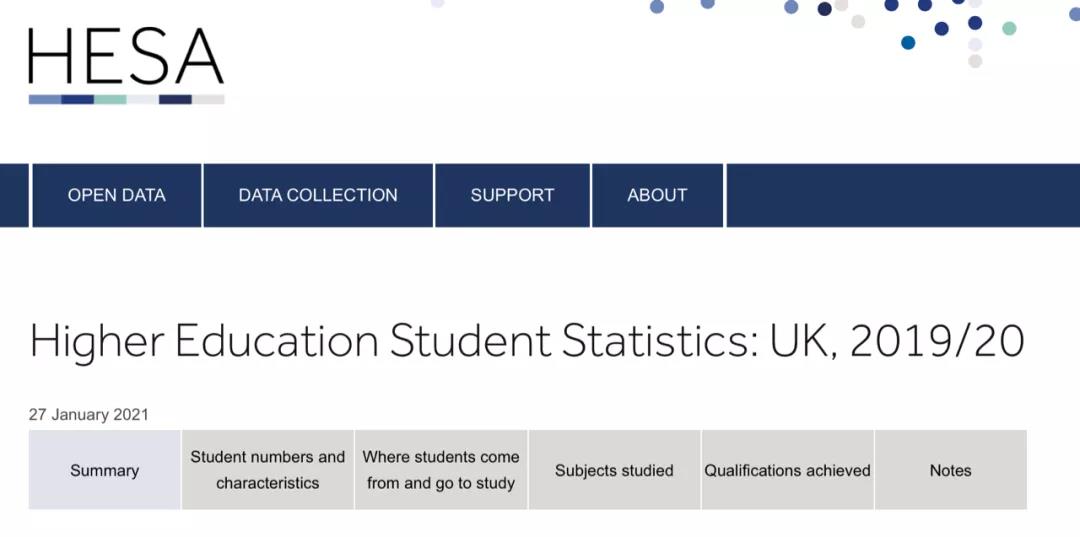
Task: Click the empty navy bar right of ABOUT
Action: [903, 196]
